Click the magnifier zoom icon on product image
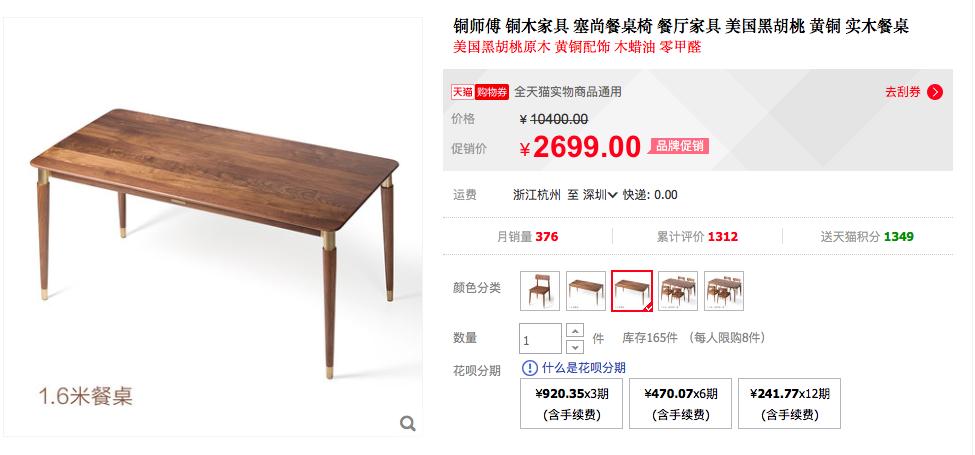 pos(408,424)
